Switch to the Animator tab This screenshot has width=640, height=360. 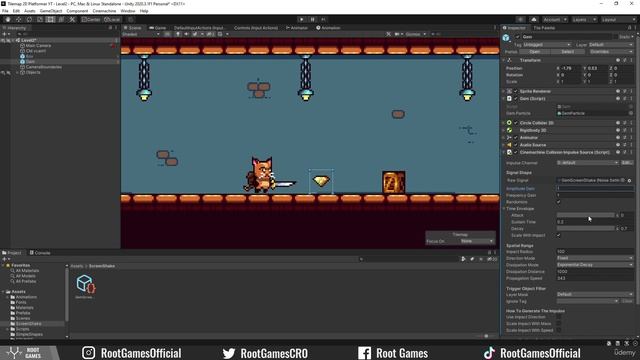pos(297,28)
